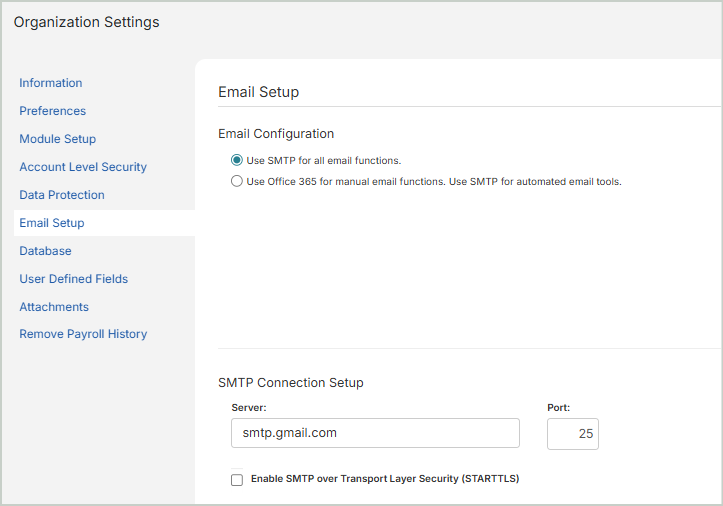Select Use SMTP for all email functions
Image resolution: width=723 pixels, height=506 pixels.
[x=237, y=160]
